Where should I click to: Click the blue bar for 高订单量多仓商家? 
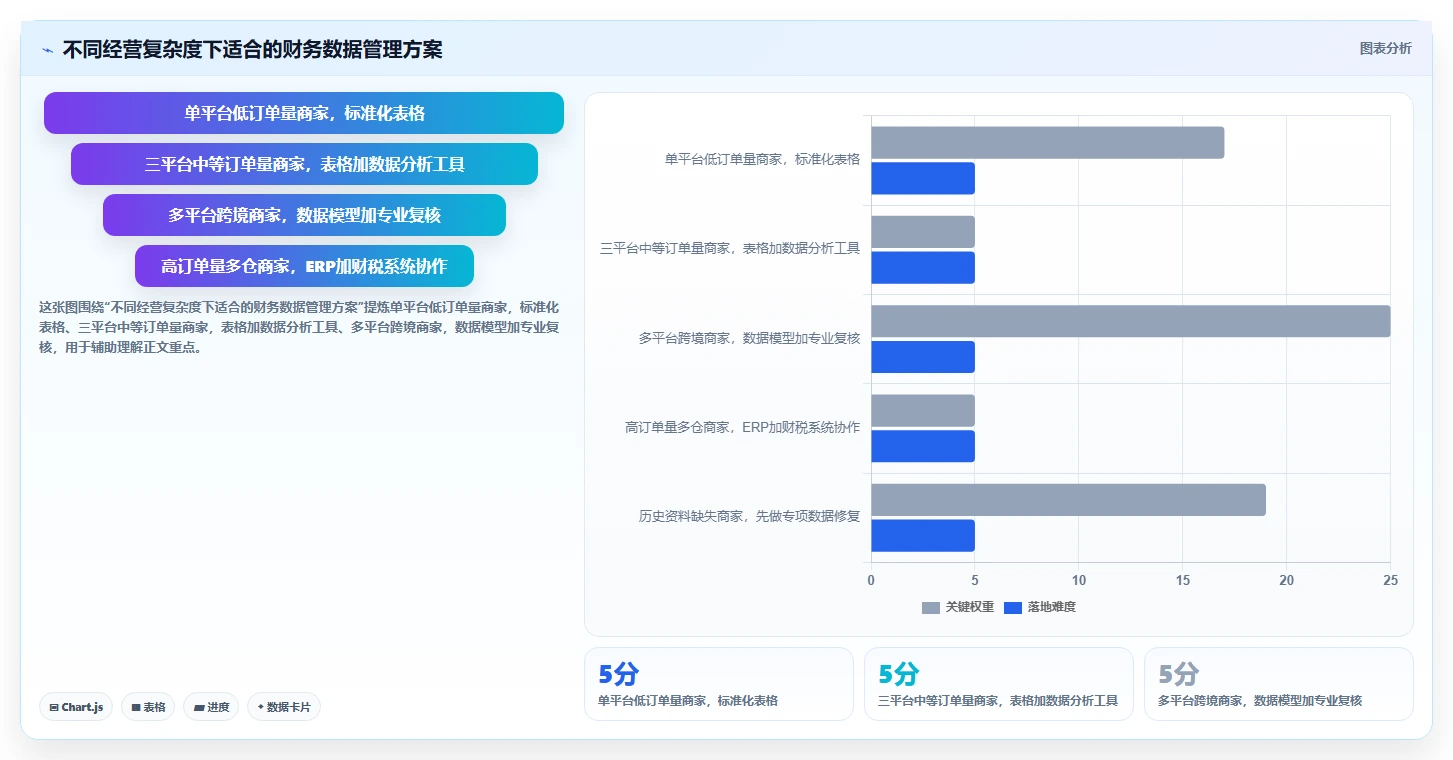tap(923, 446)
